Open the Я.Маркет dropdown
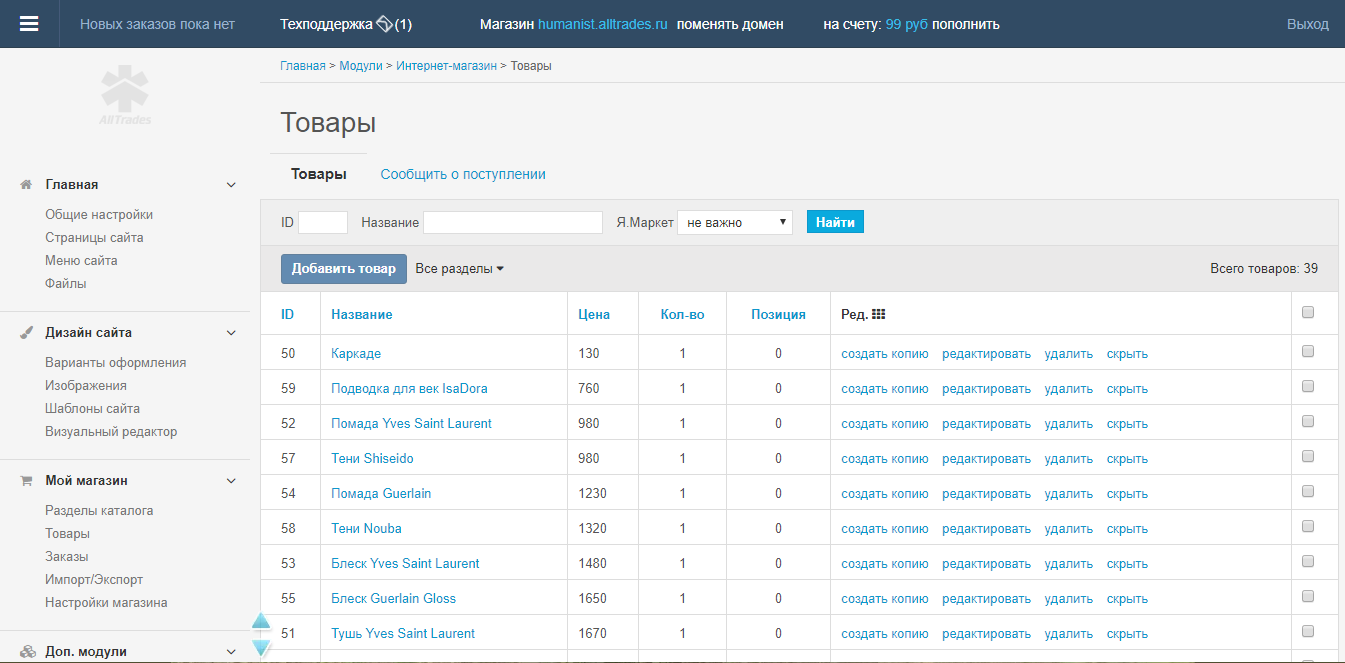This screenshot has height=663, width=1345. (x=735, y=222)
